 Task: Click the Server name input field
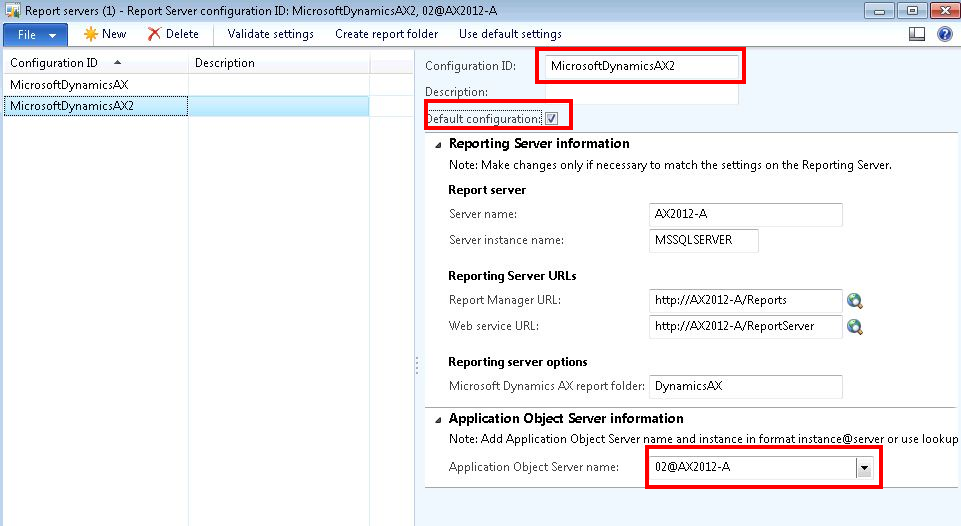pyautogui.click(x=745, y=214)
